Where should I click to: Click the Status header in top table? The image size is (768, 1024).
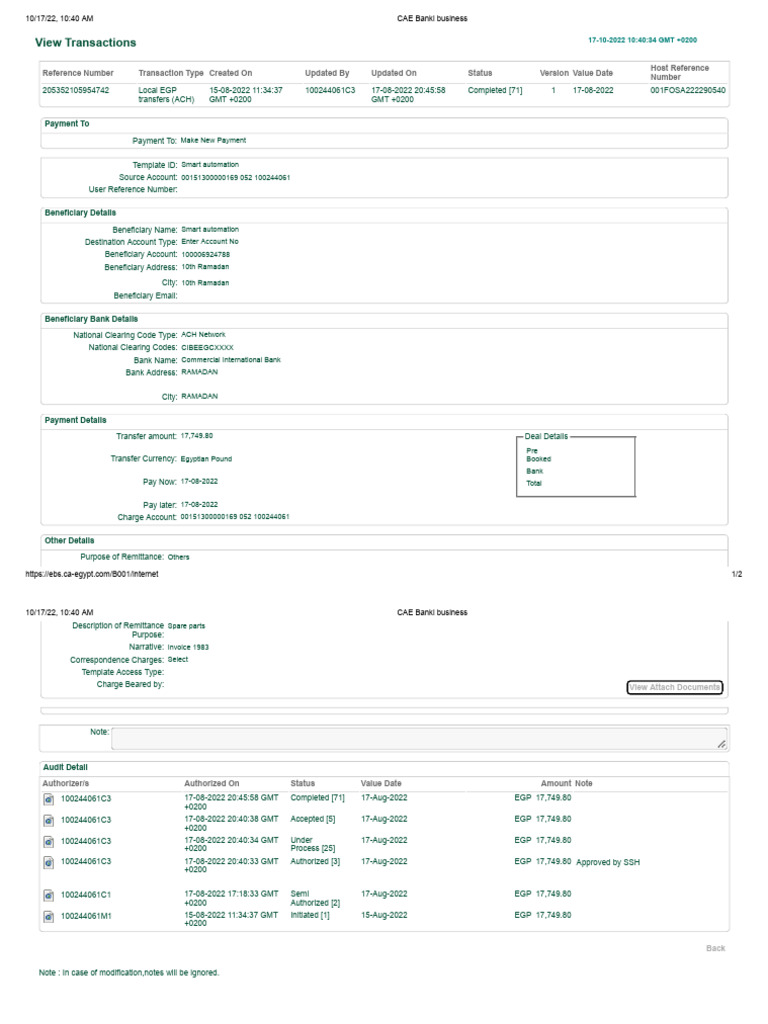coord(480,73)
